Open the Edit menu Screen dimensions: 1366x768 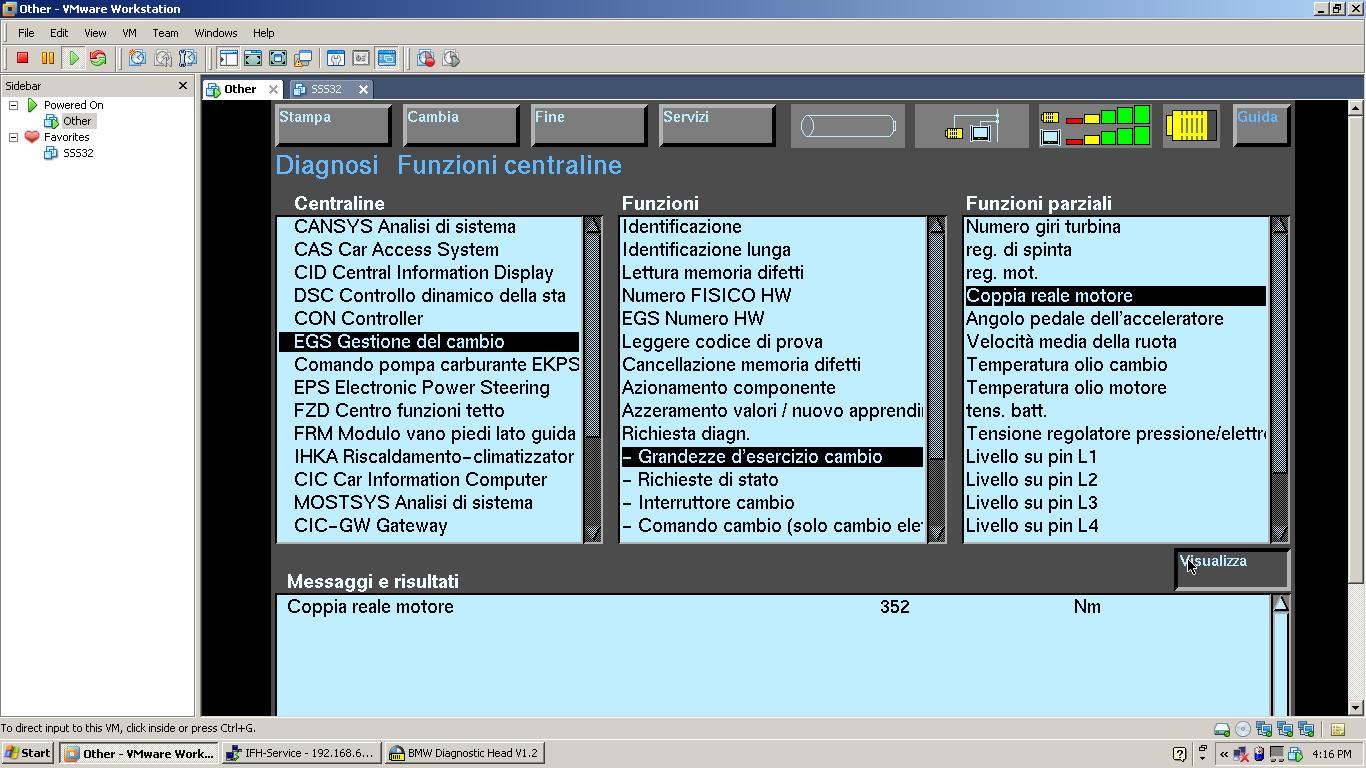[x=59, y=33]
